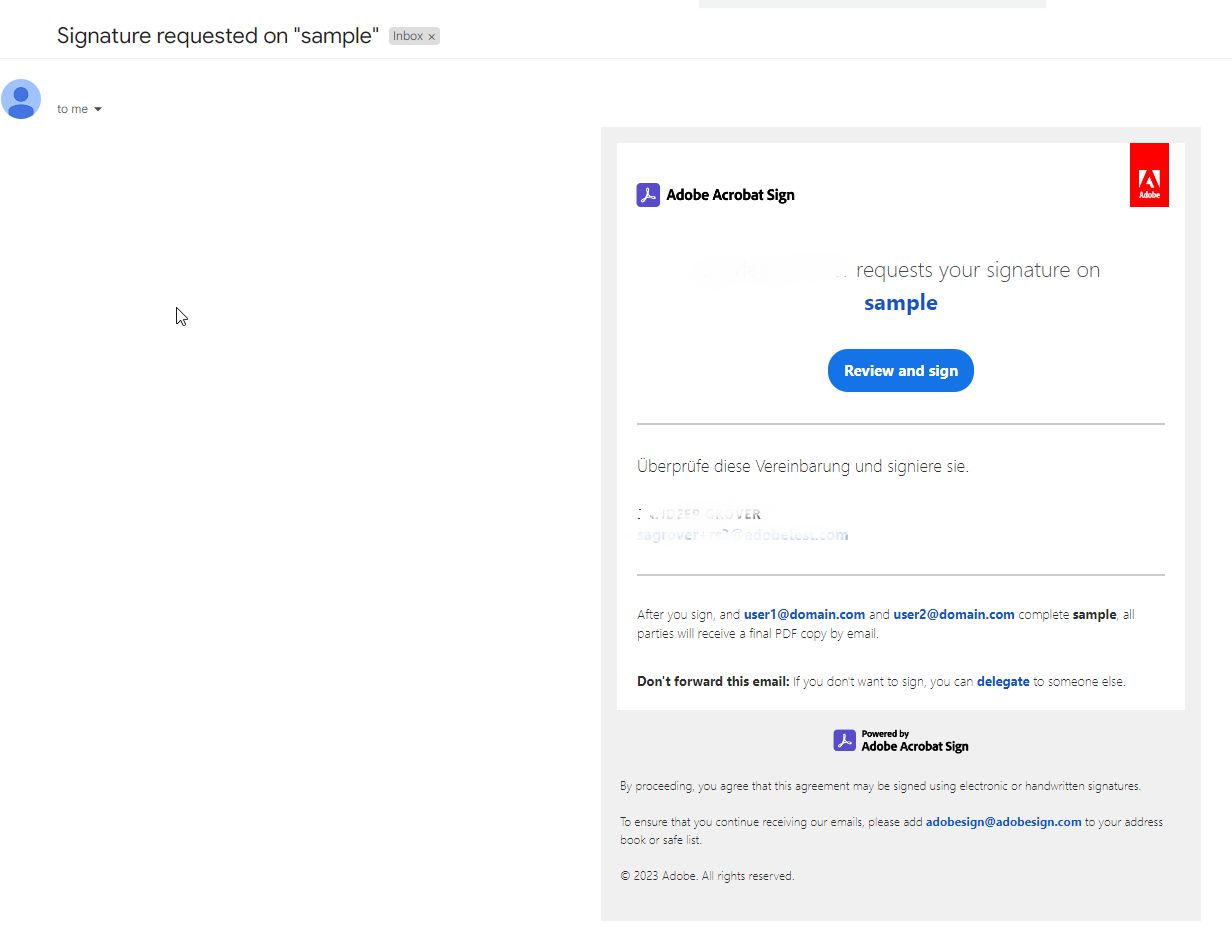
Task: Click the "Adobe Acrobat Sign" header title text
Action: 730,195
